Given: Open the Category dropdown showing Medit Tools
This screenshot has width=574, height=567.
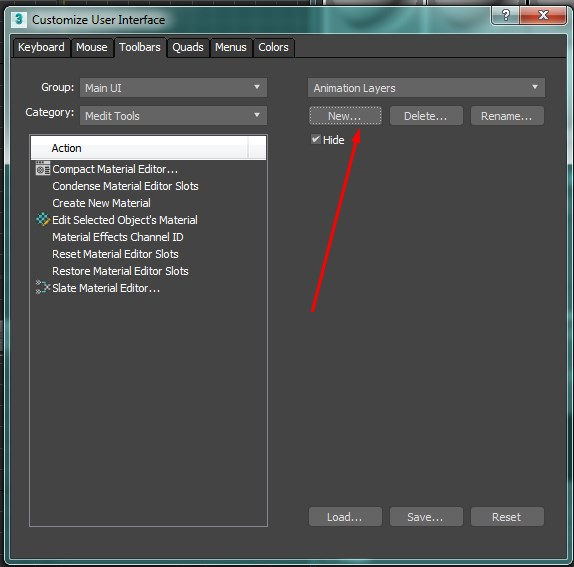Looking at the screenshot, I should coord(173,116).
